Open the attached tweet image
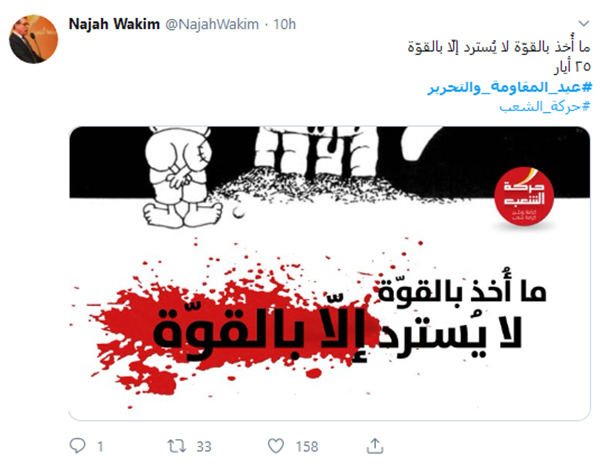Image resolution: width=600 pixels, height=465 pixels. (x=329, y=273)
